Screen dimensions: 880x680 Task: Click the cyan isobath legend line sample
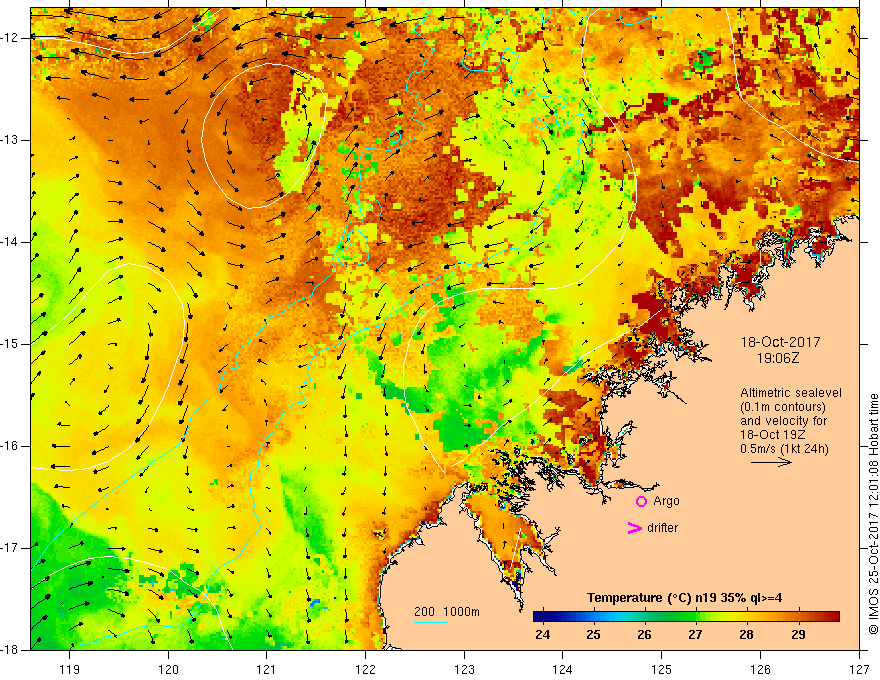click(430, 623)
